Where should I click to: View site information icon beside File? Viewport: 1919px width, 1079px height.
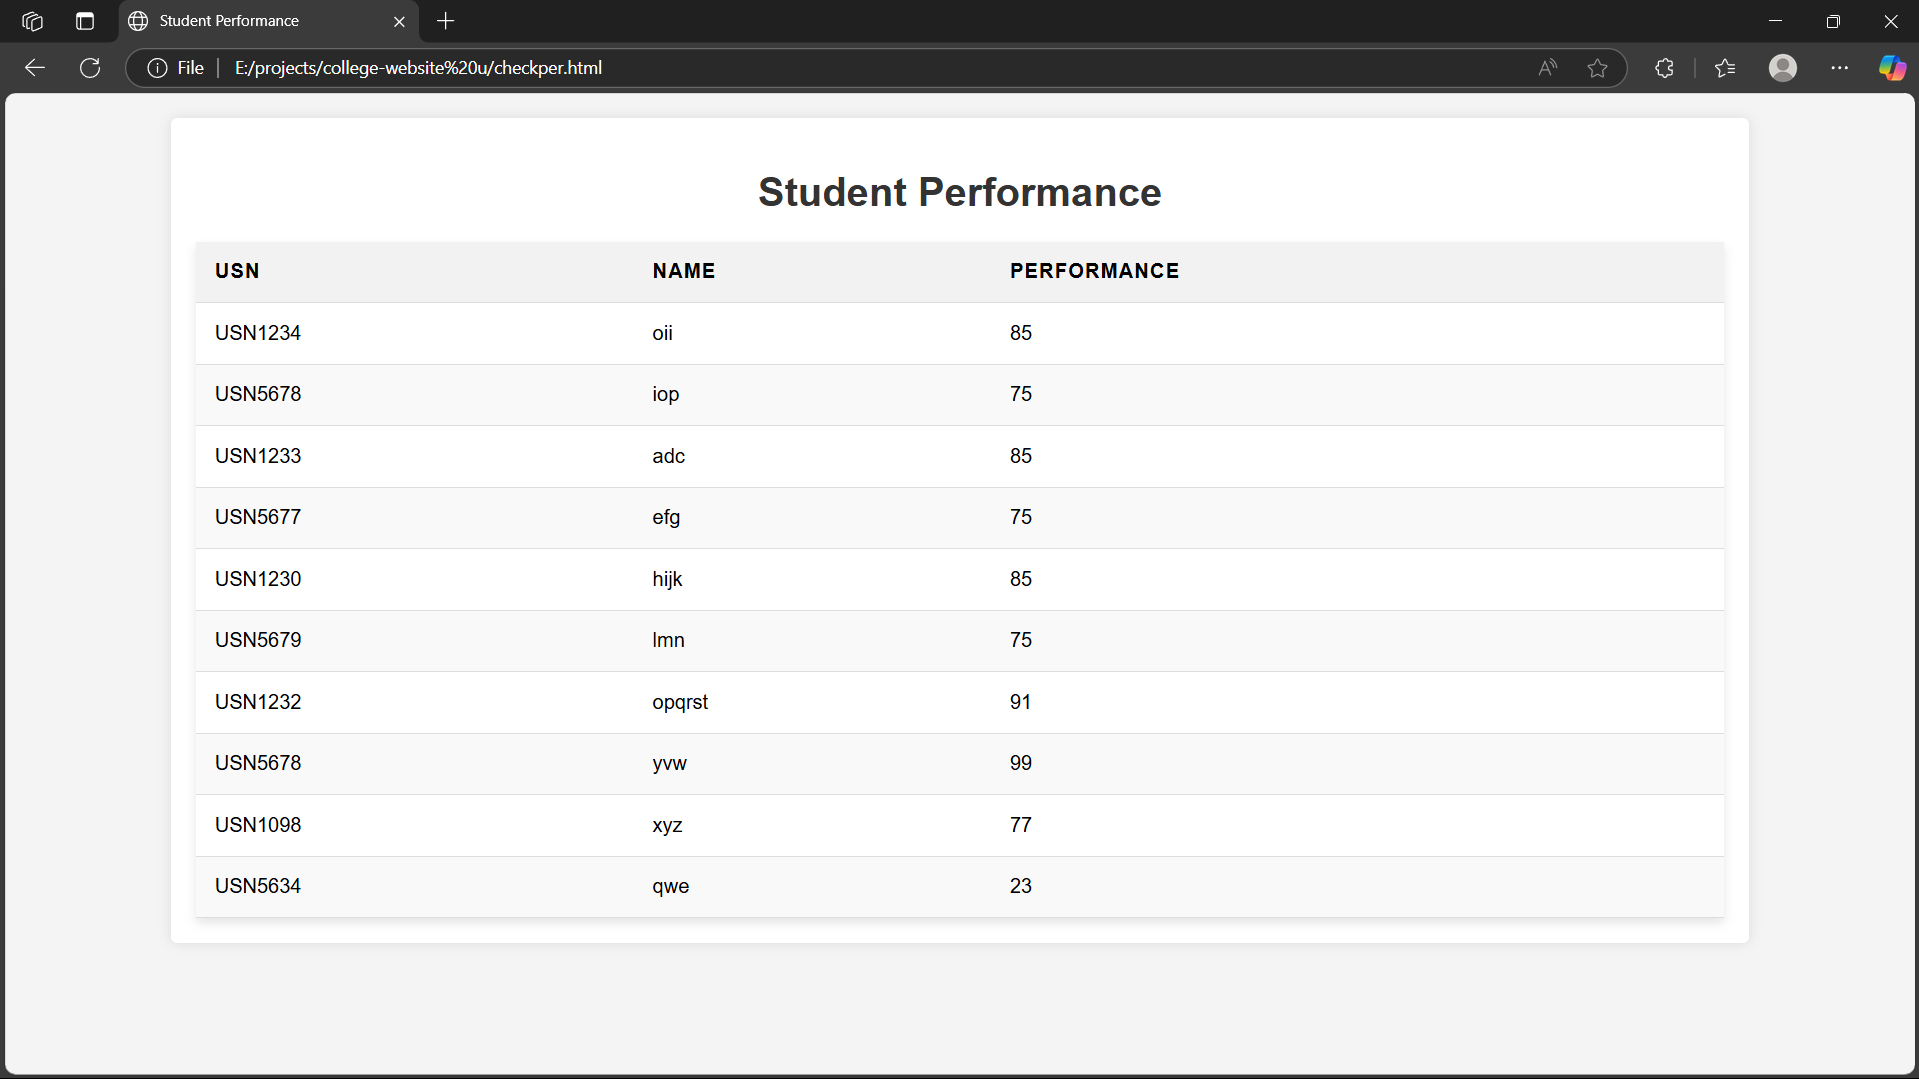pyautogui.click(x=157, y=68)
